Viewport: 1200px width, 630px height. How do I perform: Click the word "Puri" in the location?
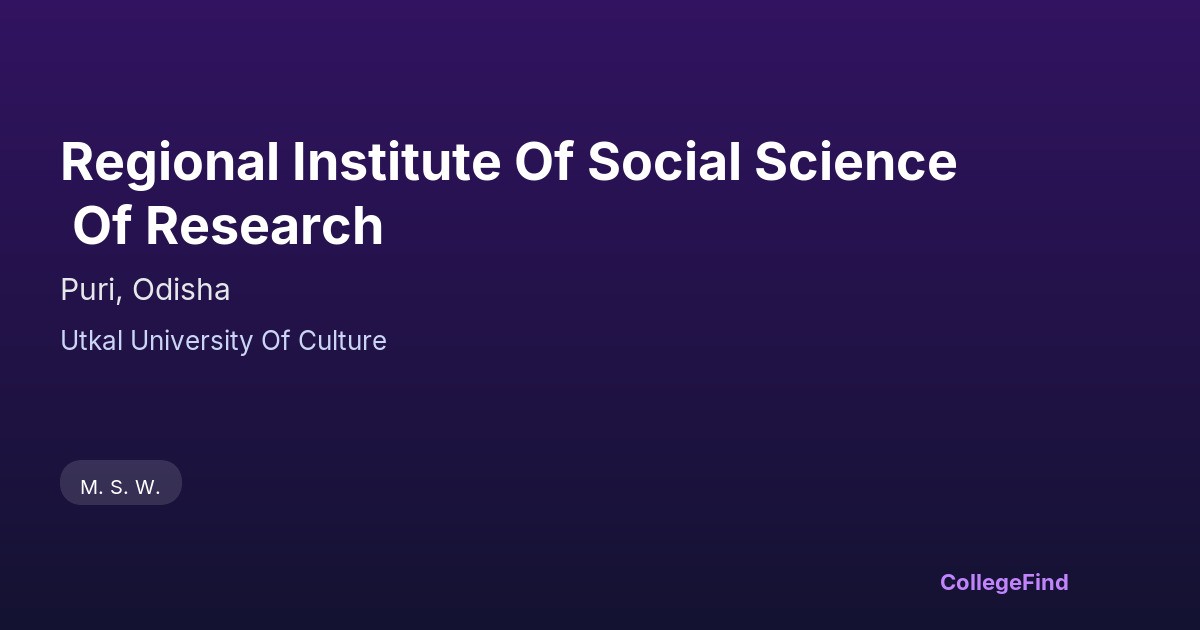tap(89, 290)
